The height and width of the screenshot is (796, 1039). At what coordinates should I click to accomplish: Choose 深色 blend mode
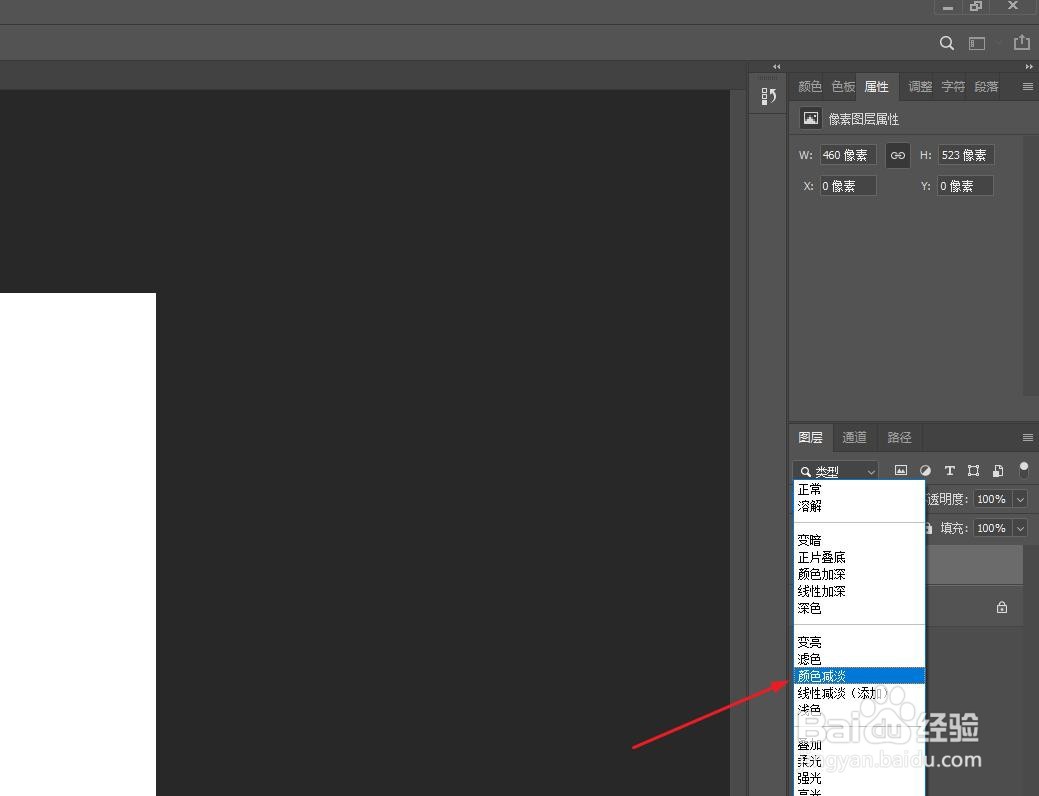859,608
